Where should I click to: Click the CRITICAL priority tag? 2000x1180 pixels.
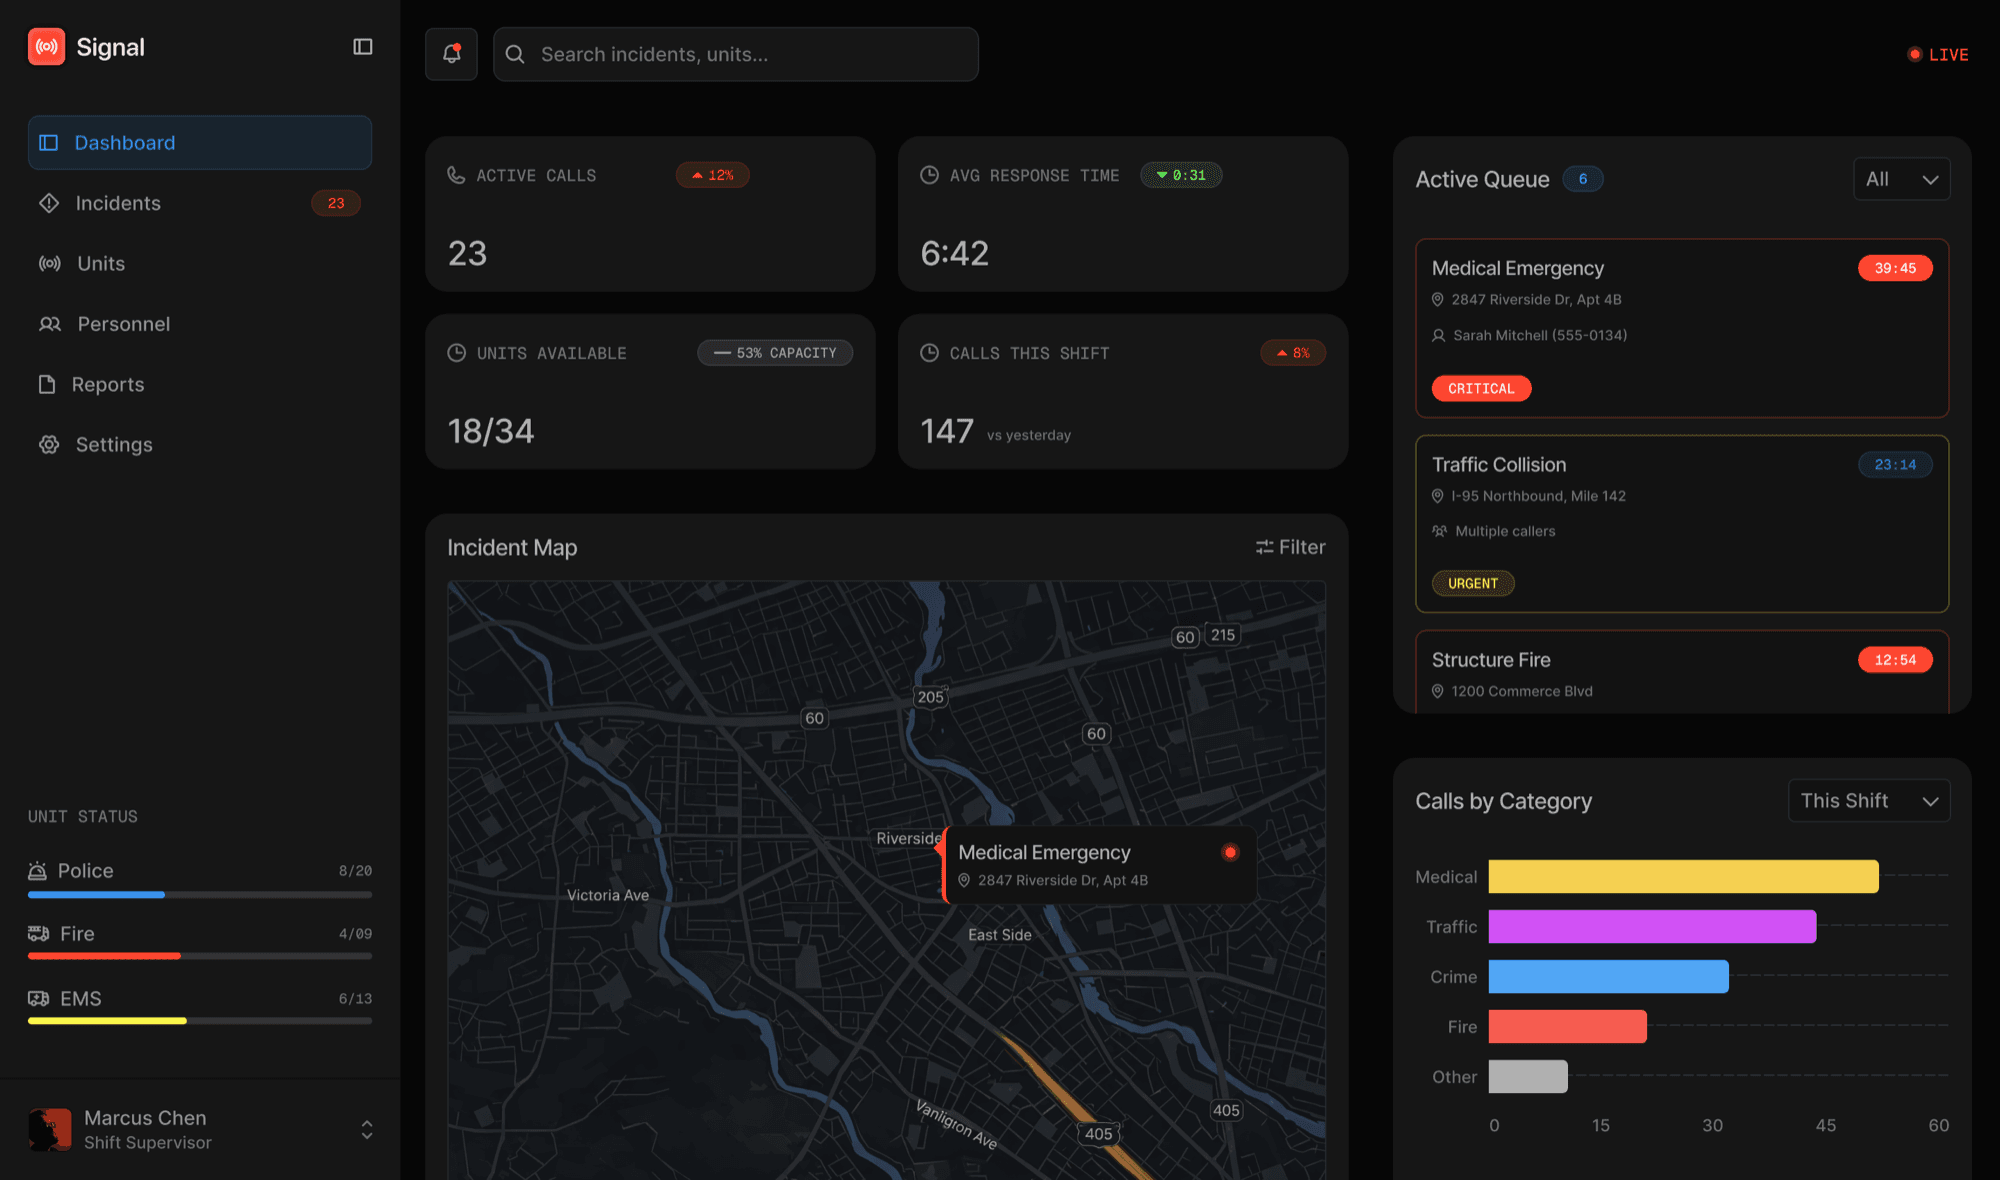[x=1481, y=388]
